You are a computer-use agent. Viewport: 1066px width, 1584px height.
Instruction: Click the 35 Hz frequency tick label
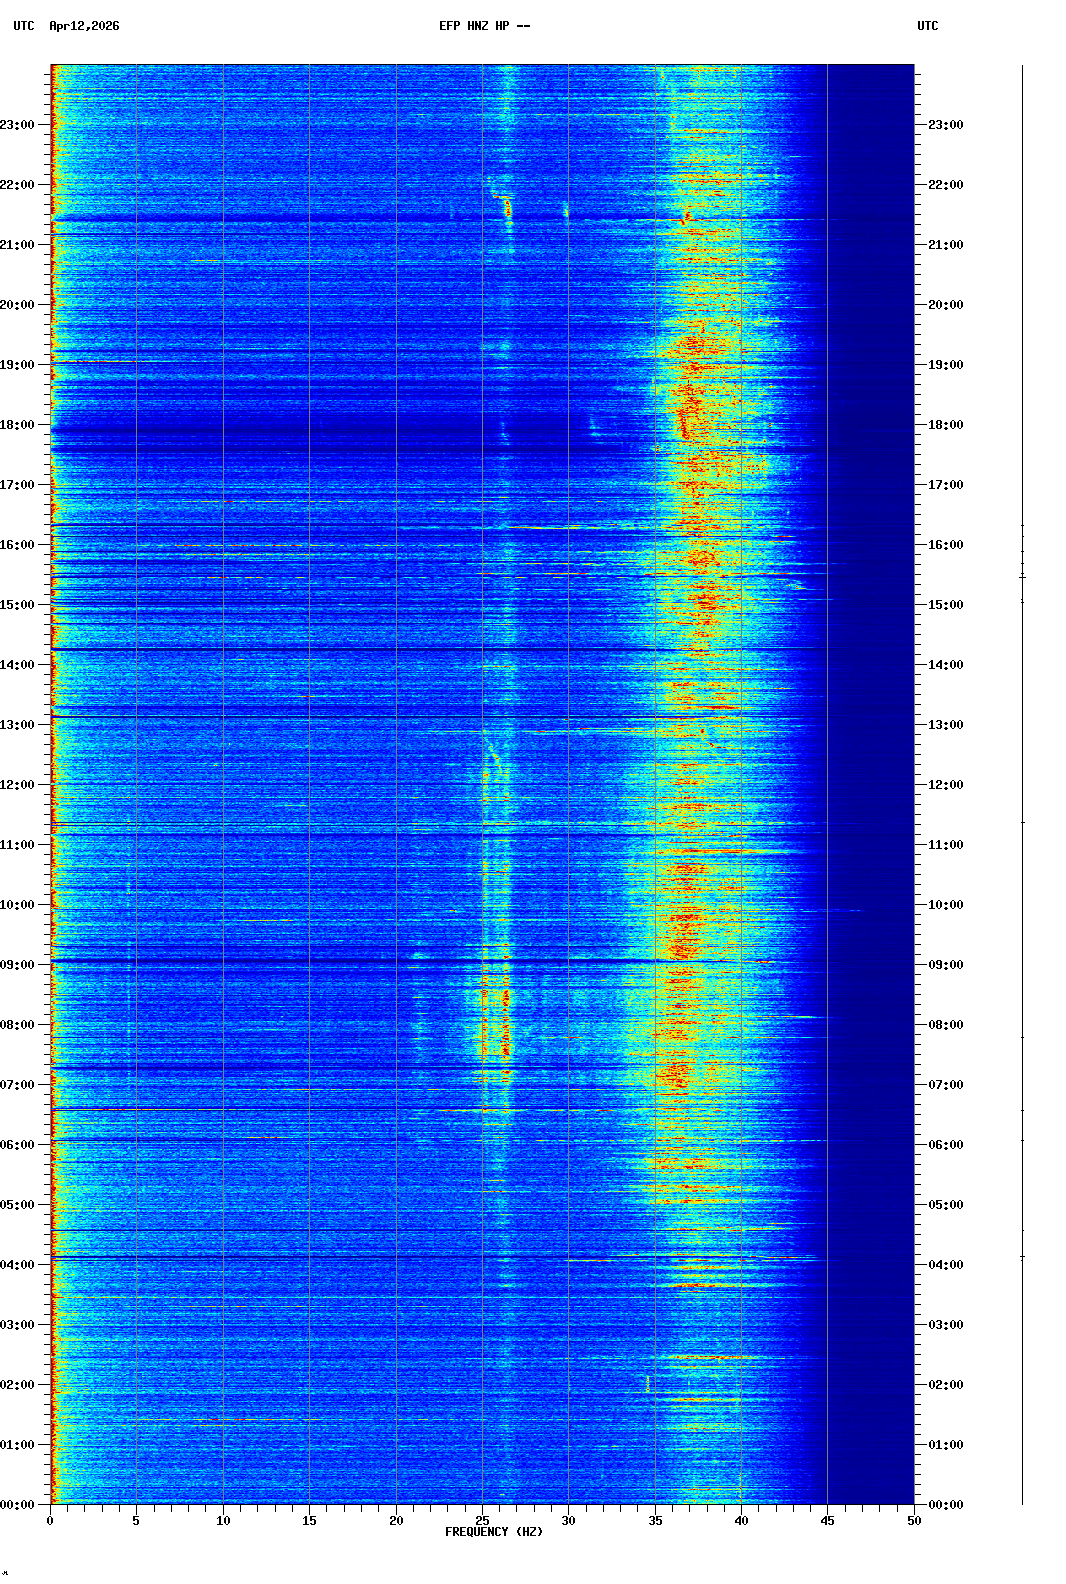point(655,1521)
